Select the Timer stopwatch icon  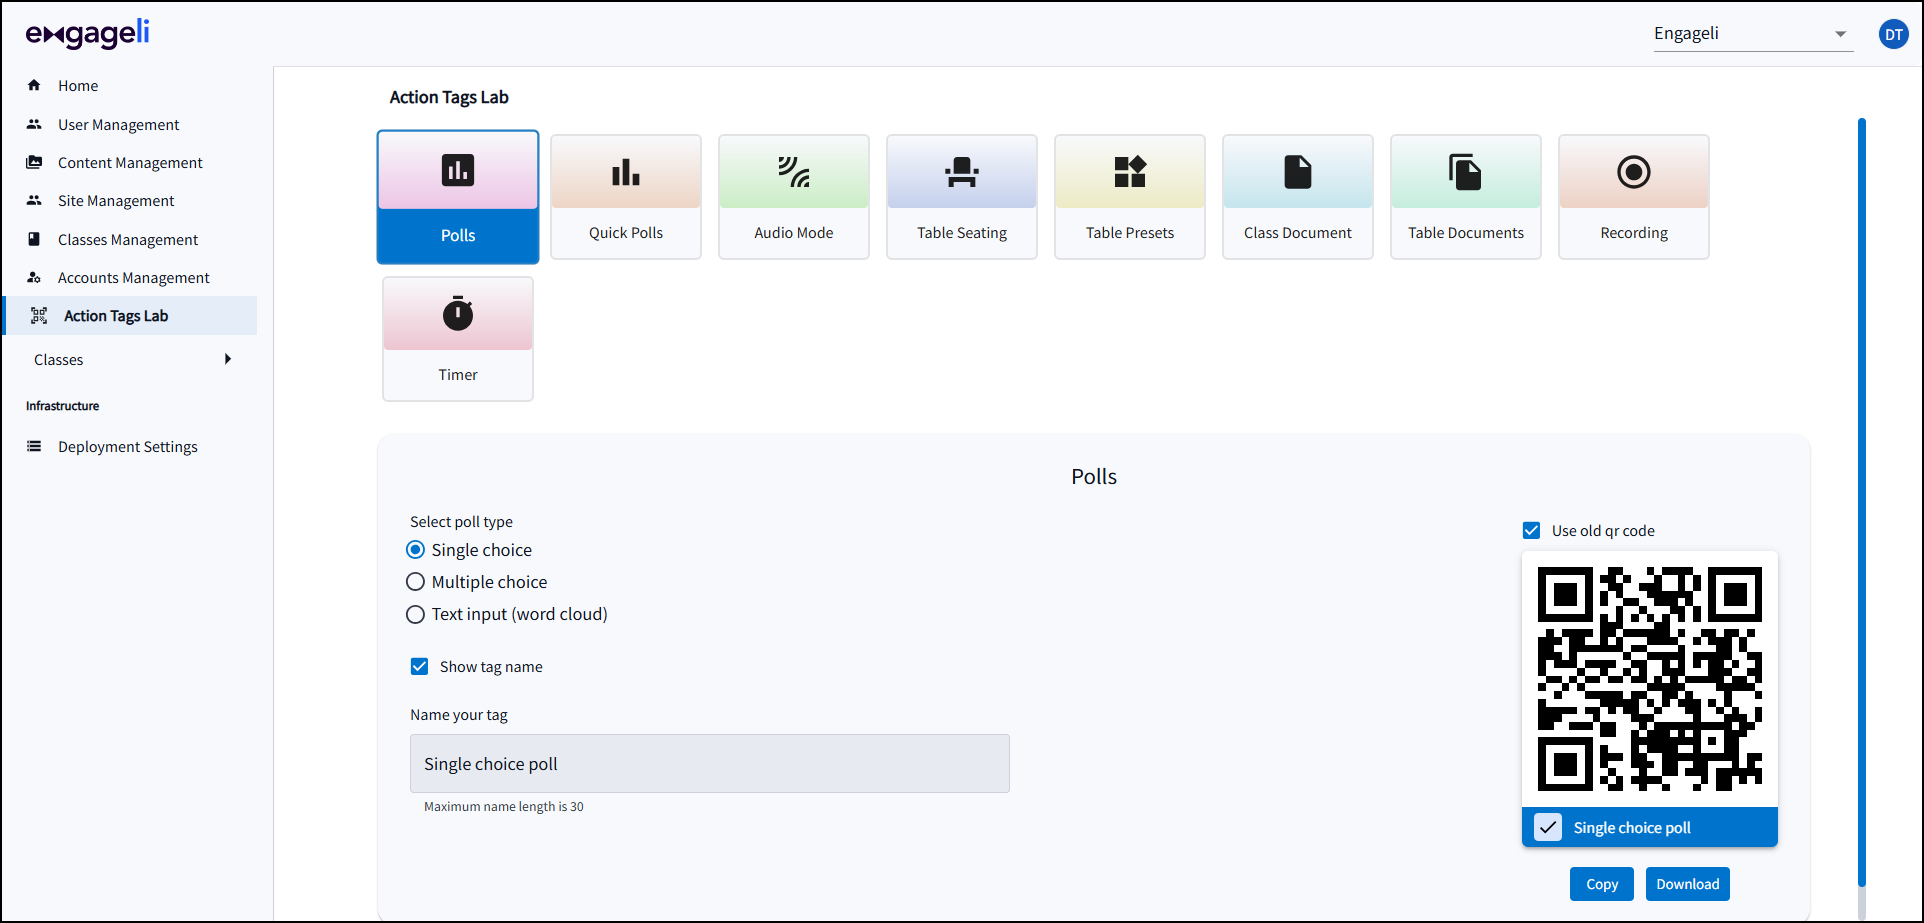(458, 313)
